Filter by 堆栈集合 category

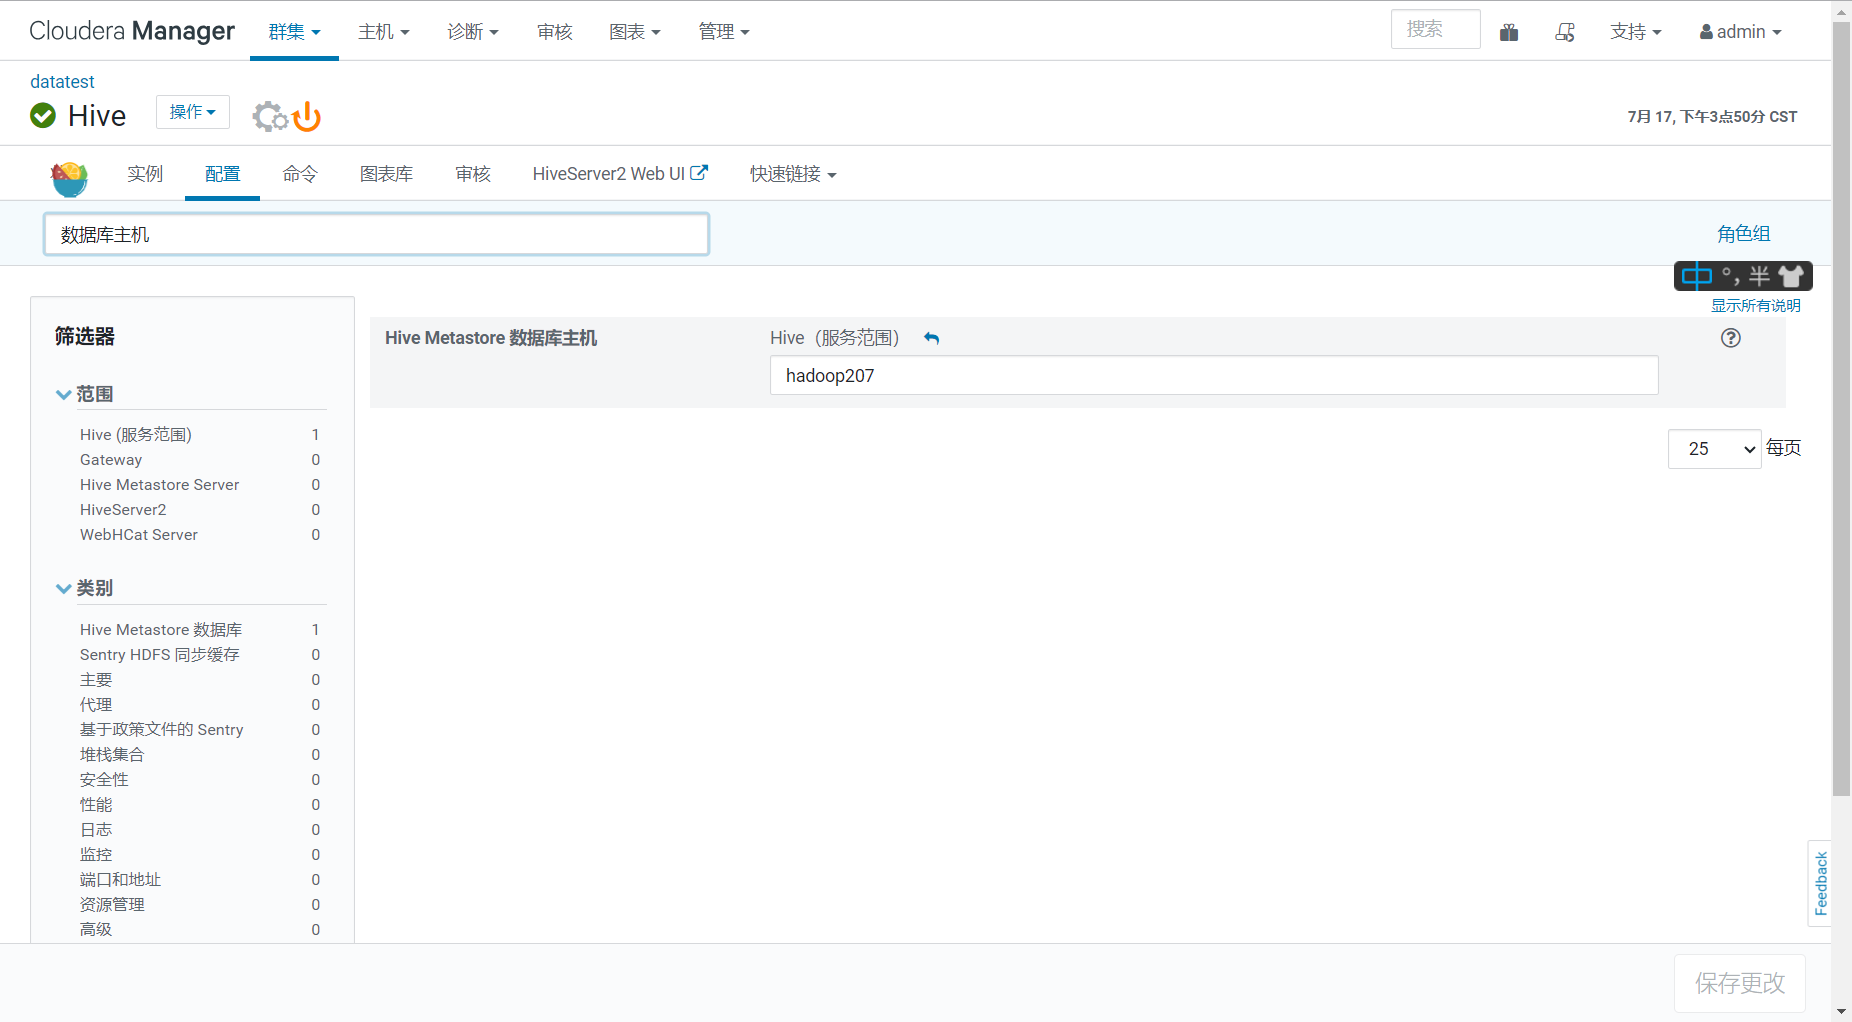pos(112,755)
